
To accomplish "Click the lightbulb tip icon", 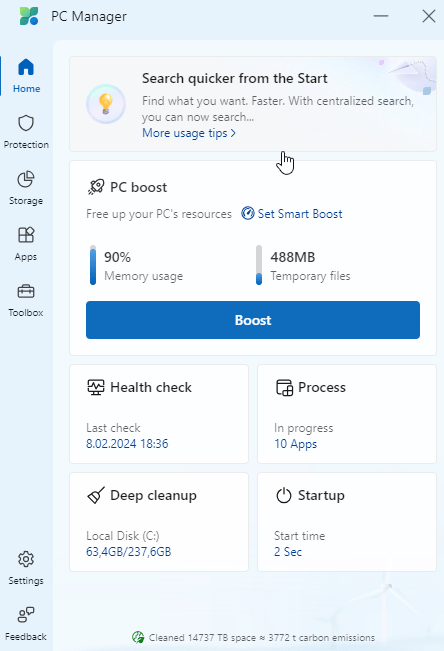I will [106, 104].
